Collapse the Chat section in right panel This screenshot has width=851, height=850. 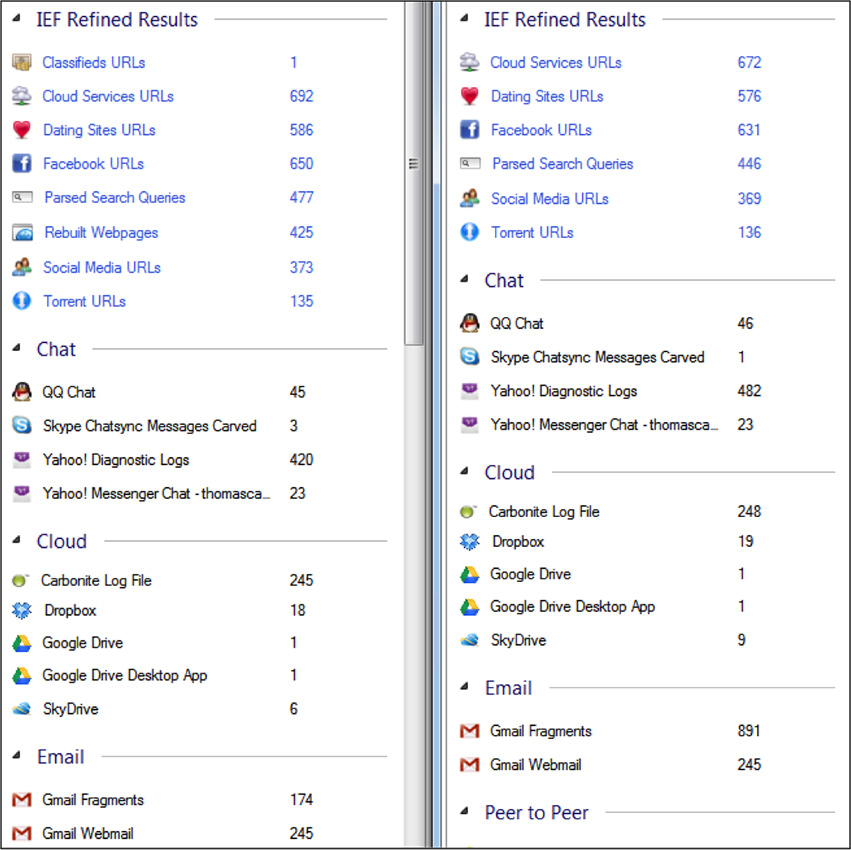pyautogui.click(x=464, y=279)
